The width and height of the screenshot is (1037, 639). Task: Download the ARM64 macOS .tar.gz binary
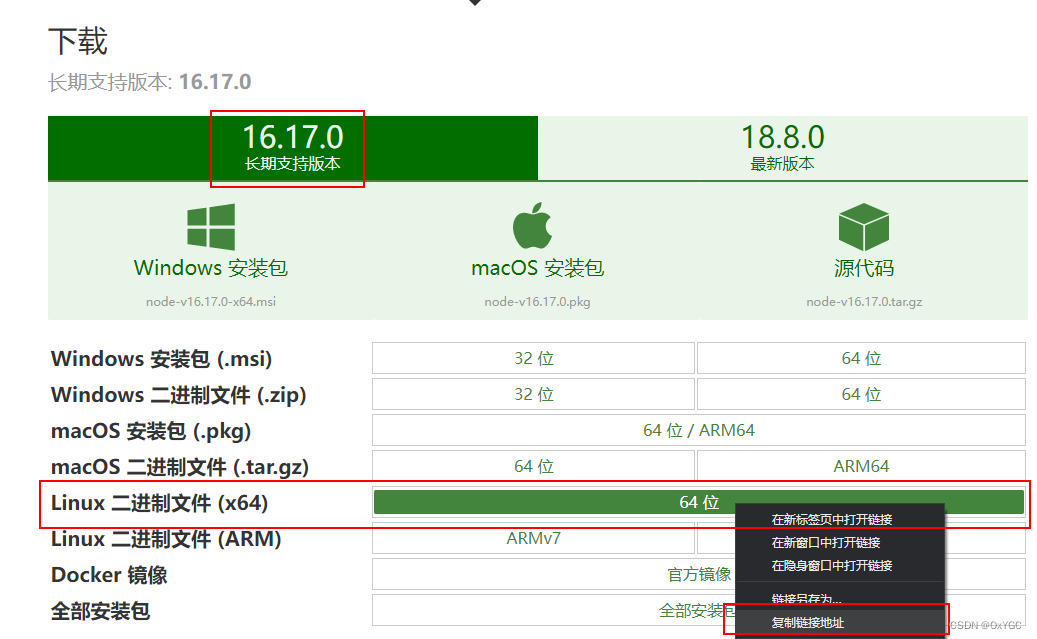pos(861,466)
